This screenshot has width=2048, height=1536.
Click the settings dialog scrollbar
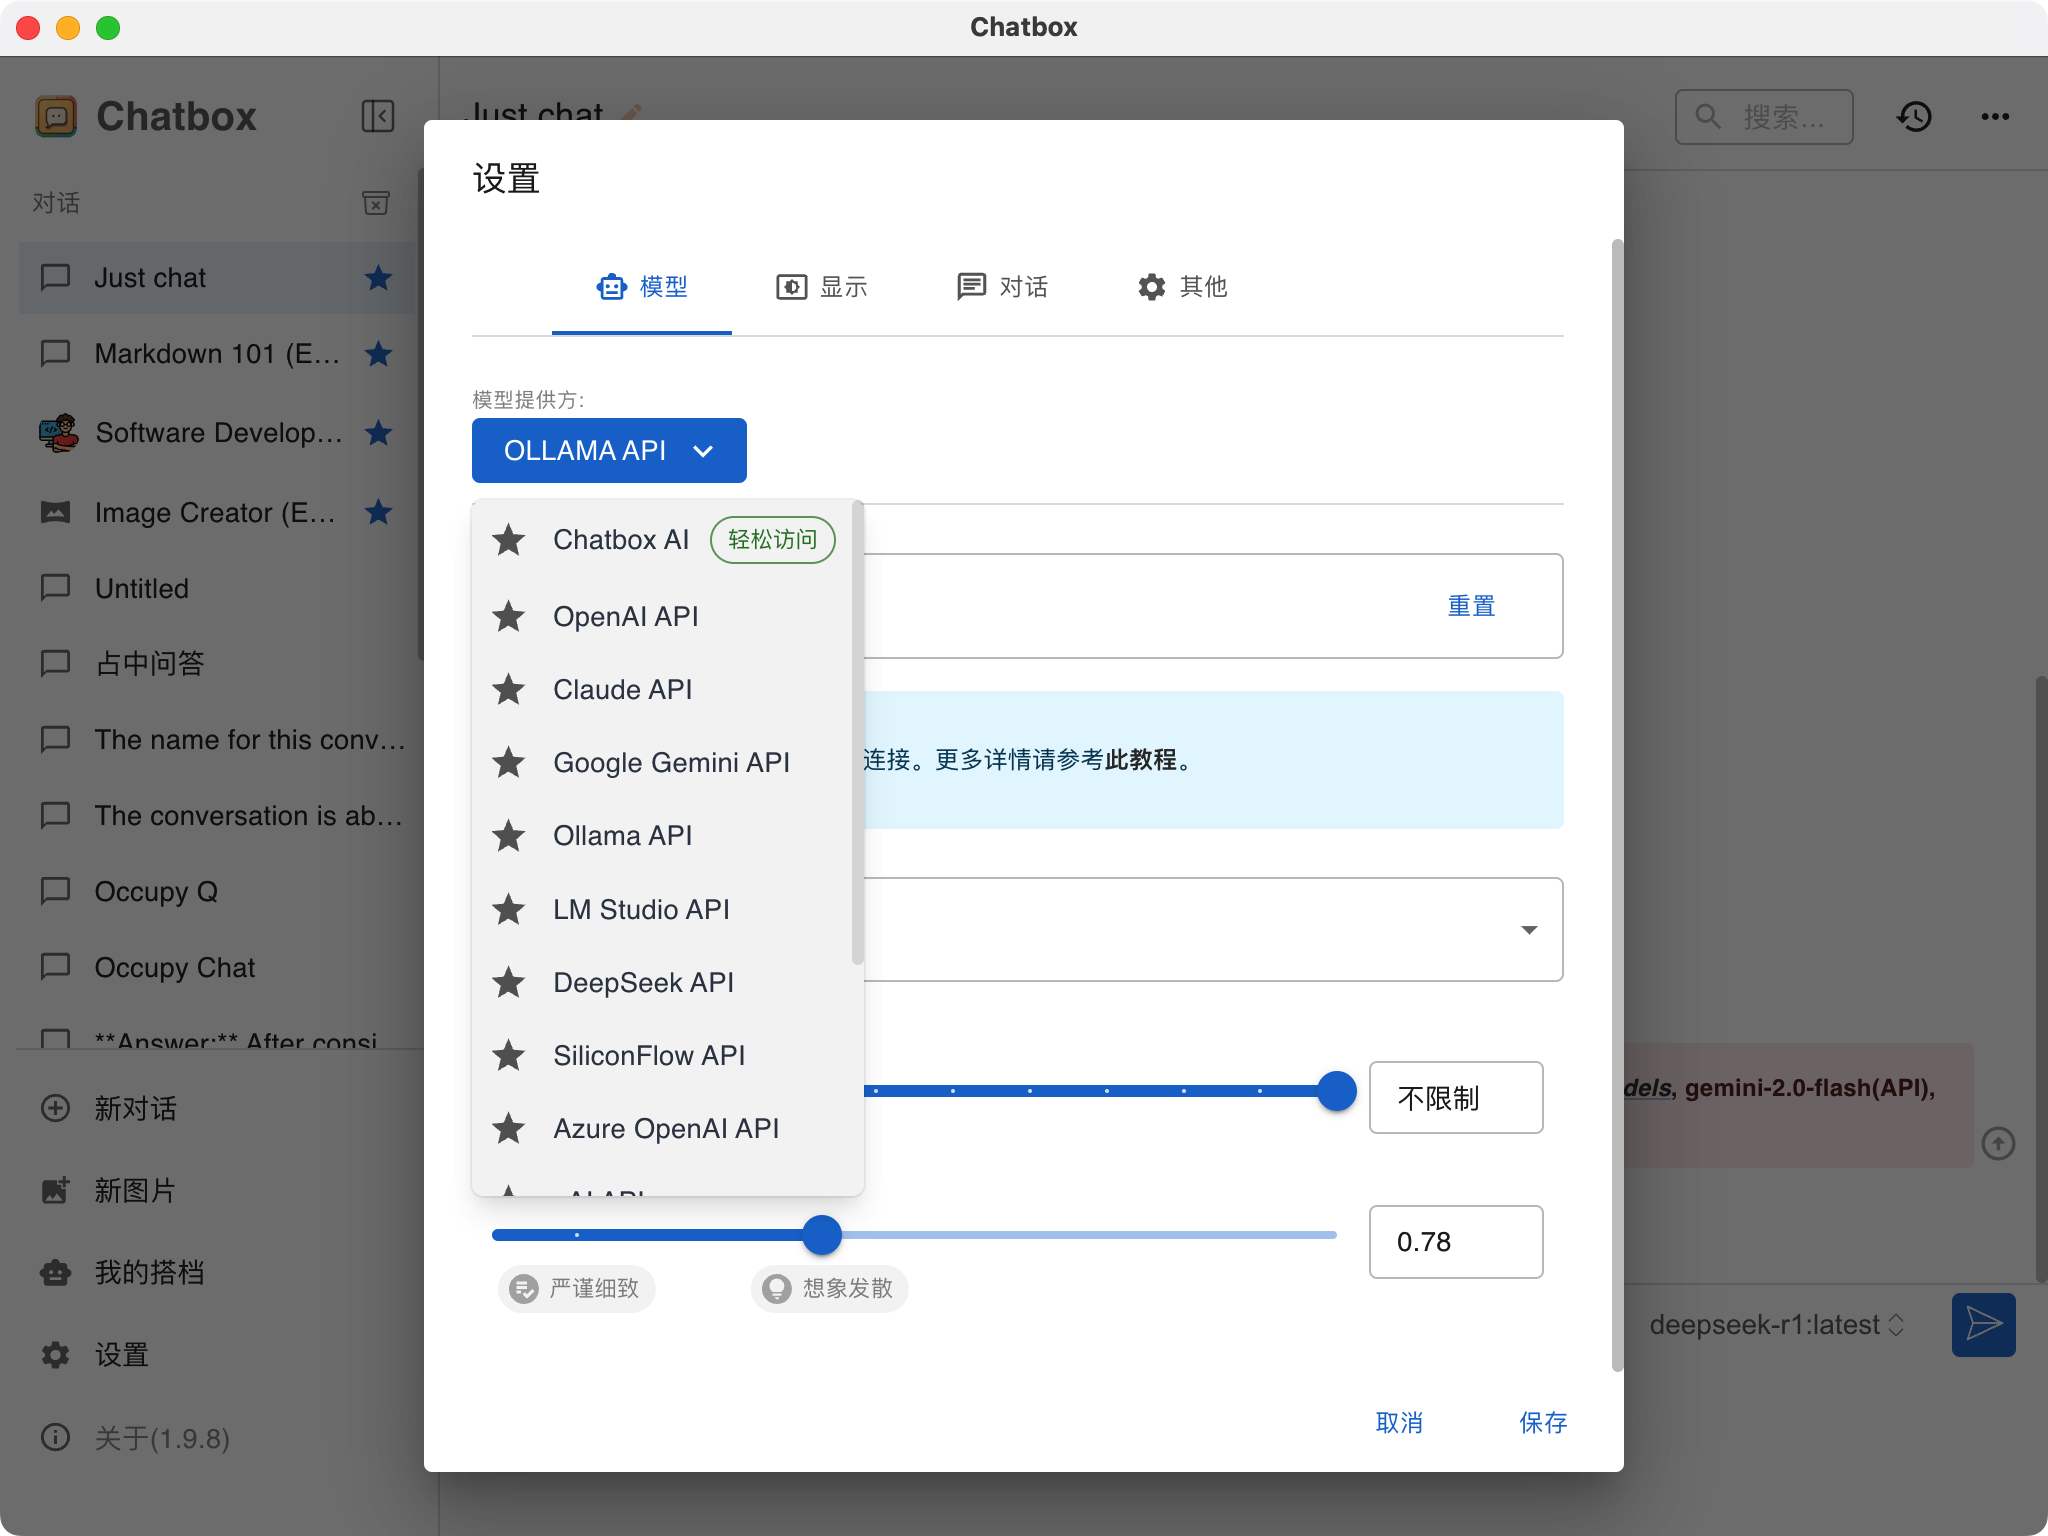[x=1616, y=805]
